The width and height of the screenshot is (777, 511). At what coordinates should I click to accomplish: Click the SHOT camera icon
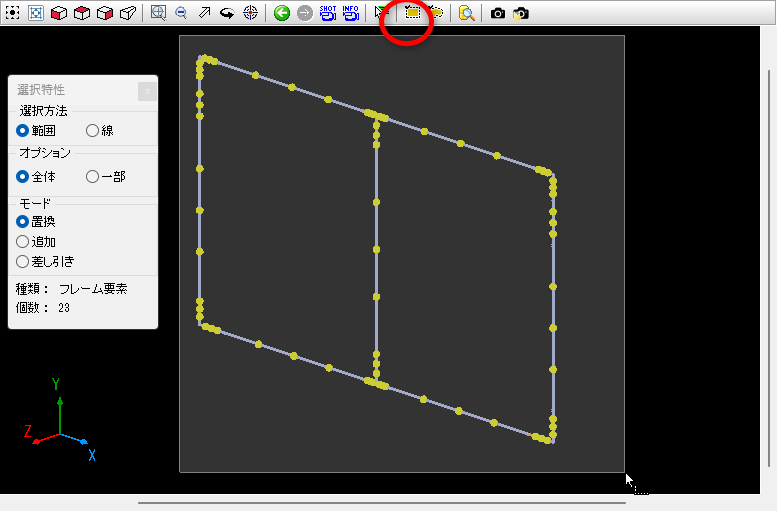[328, 13]
